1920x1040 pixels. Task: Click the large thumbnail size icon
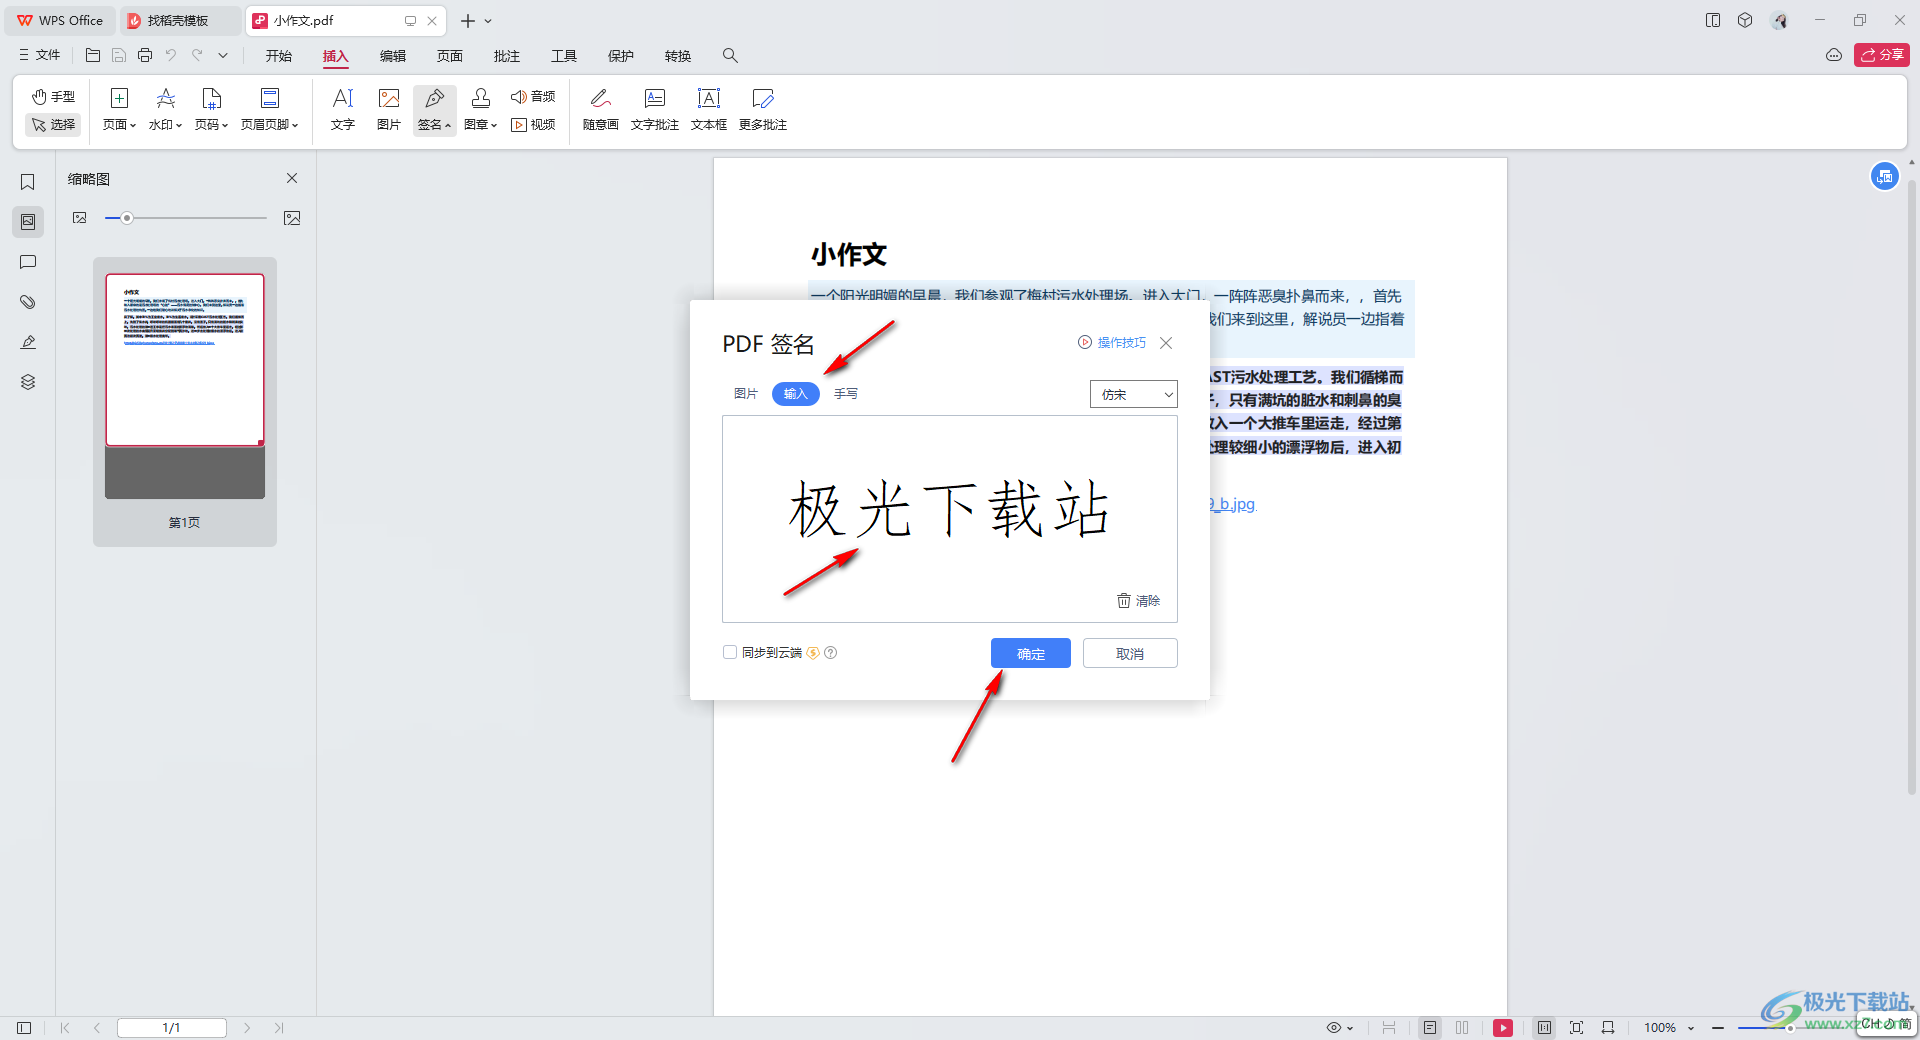point(292,218)
